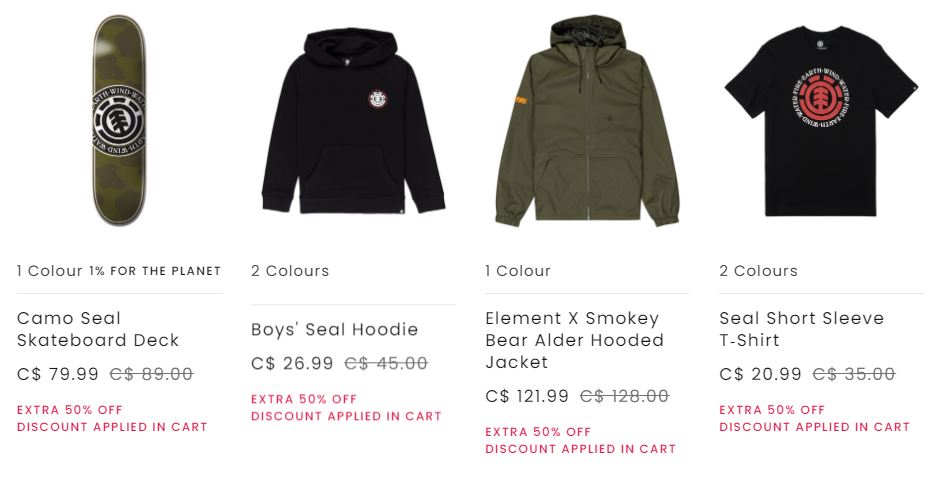This screenshot has height=478, width=941.
Task: Click the C$ 26.99 hoodie price
Action: click(x=292, y=363)
